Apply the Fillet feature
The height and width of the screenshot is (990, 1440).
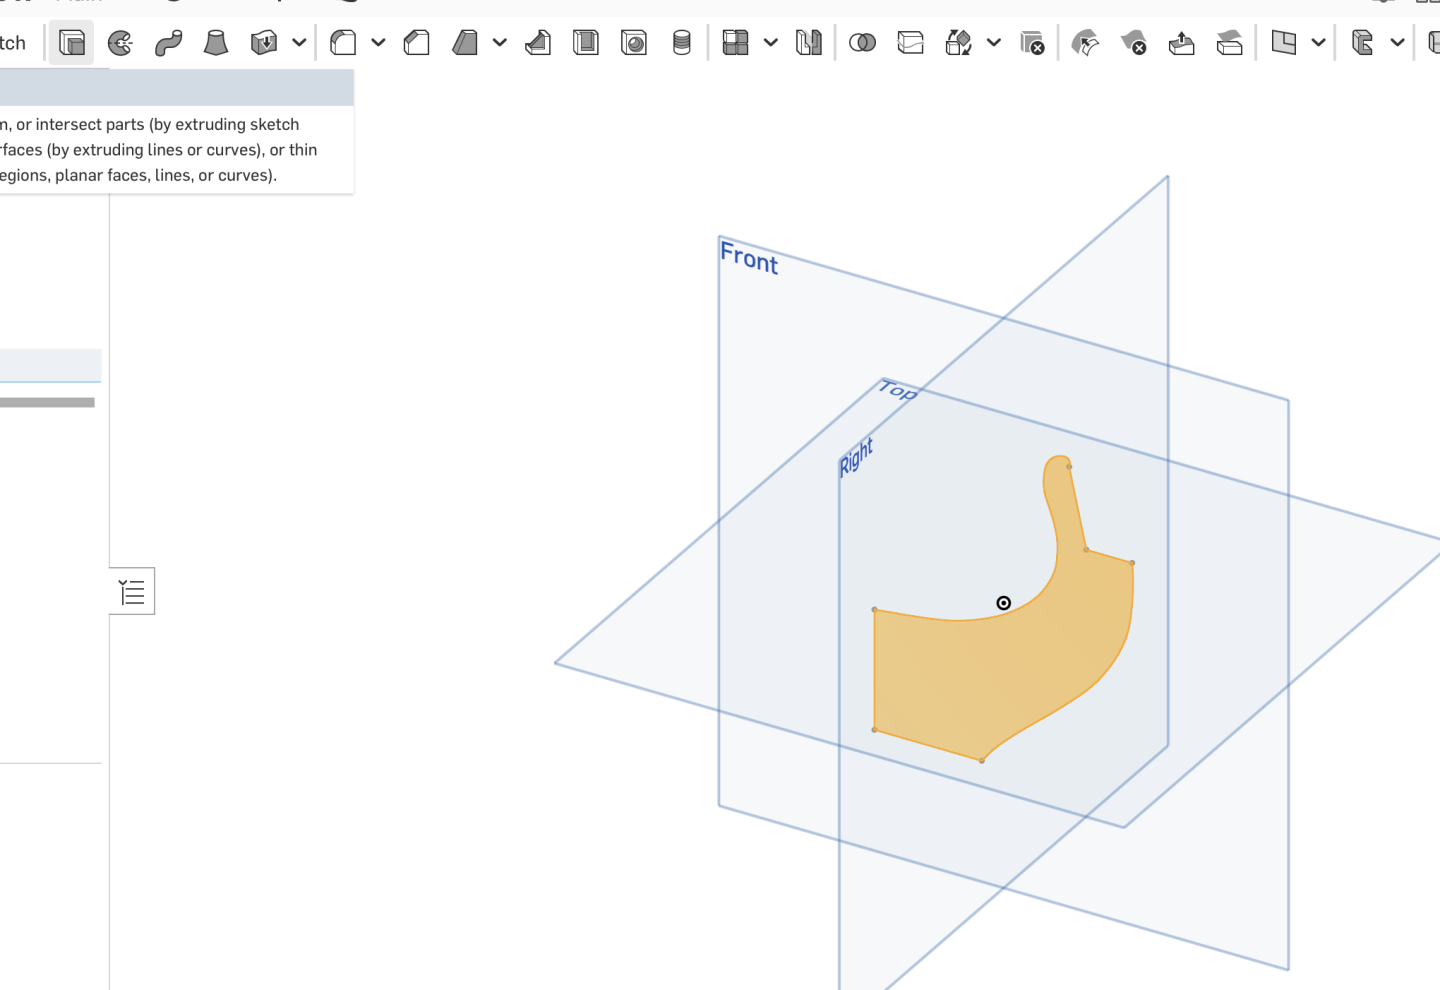click(x=341, y=43)
